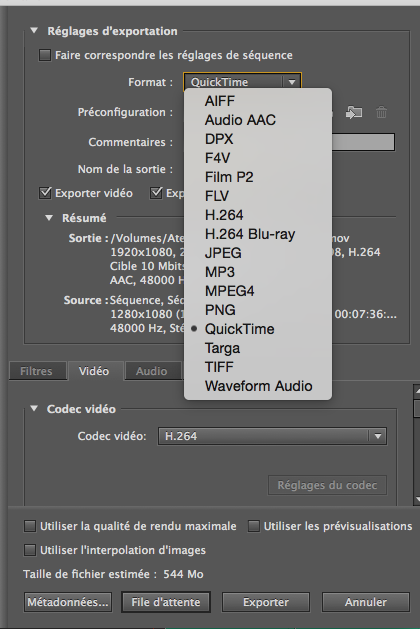Pick Waveform Audio format entry
Image resolution: width=420 pixels, height=629 pixels.
coord(258,386)
